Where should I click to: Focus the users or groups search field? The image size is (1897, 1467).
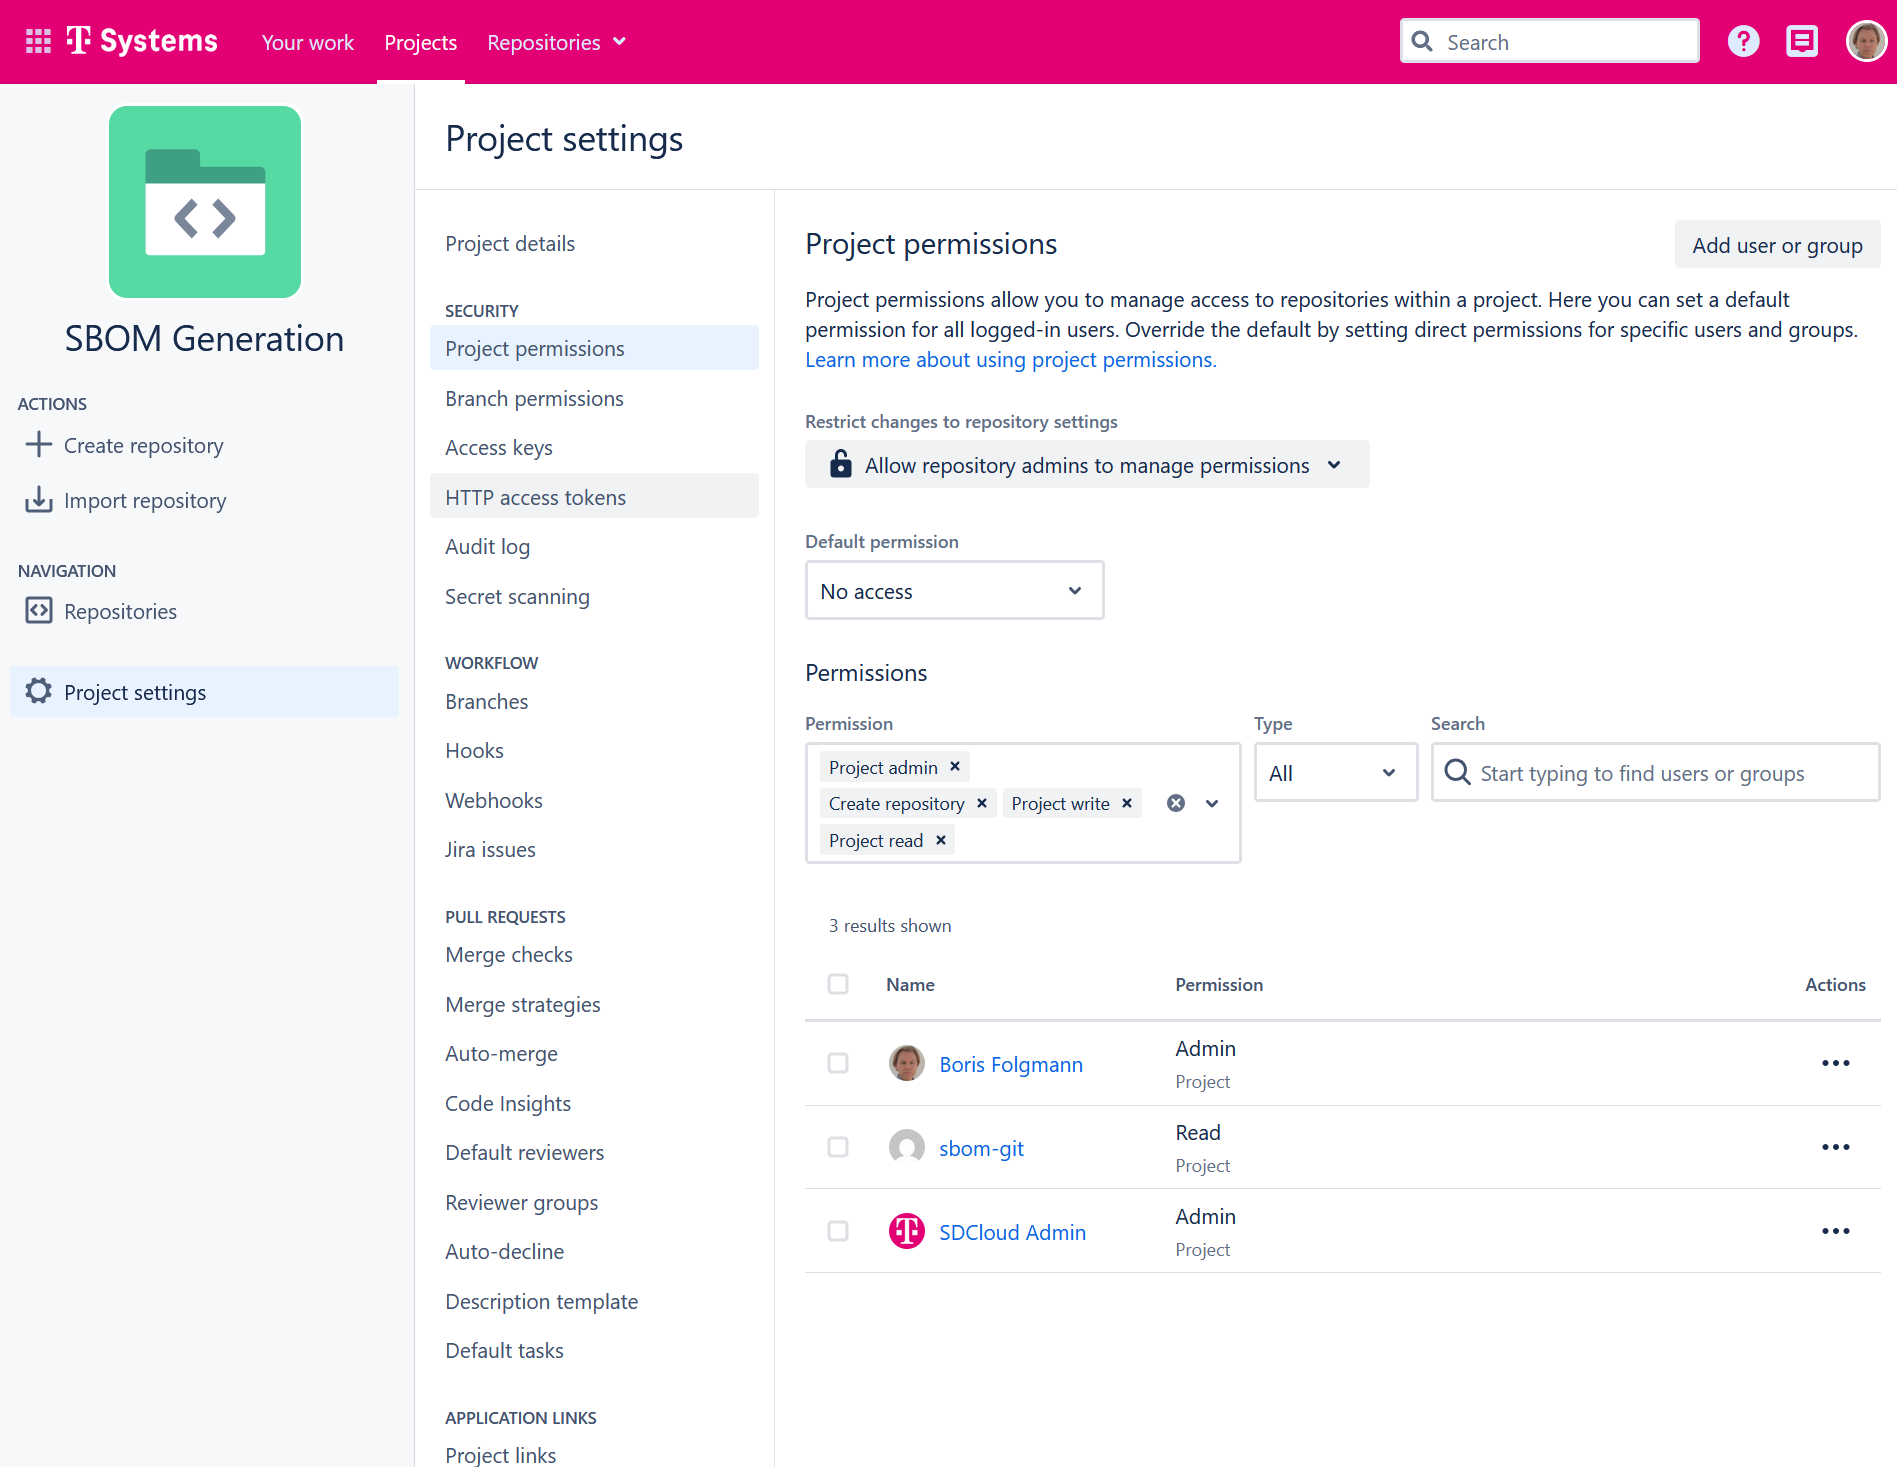(1655, 773)
